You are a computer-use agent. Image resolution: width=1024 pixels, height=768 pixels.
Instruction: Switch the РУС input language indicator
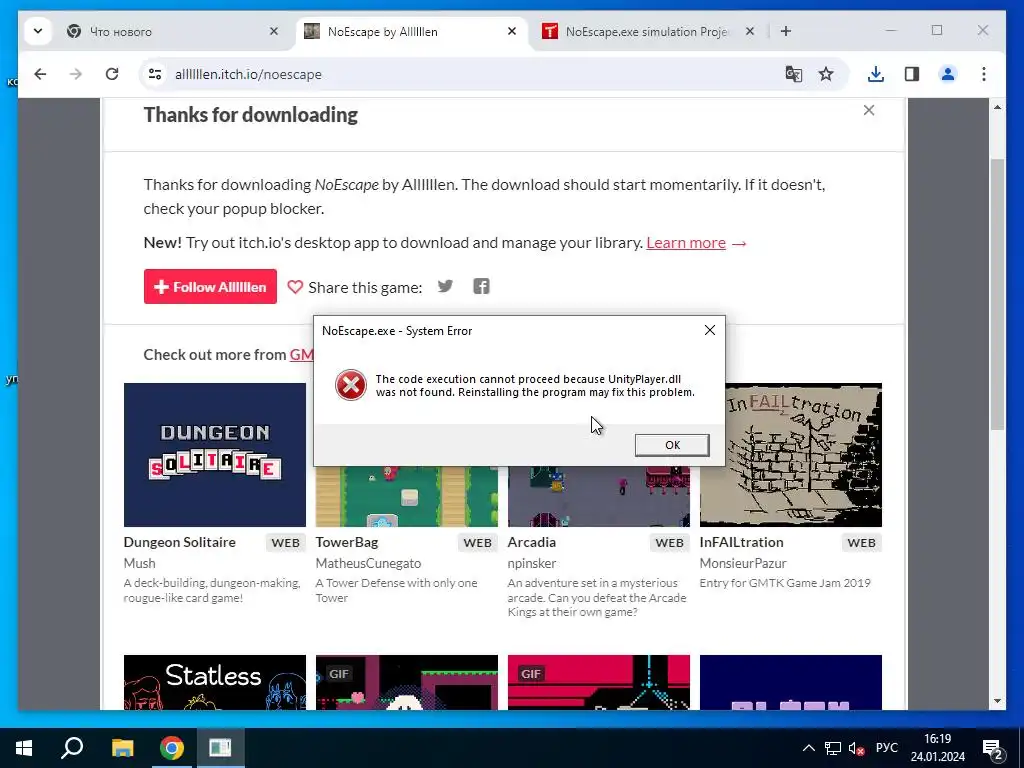pos(886,748)
